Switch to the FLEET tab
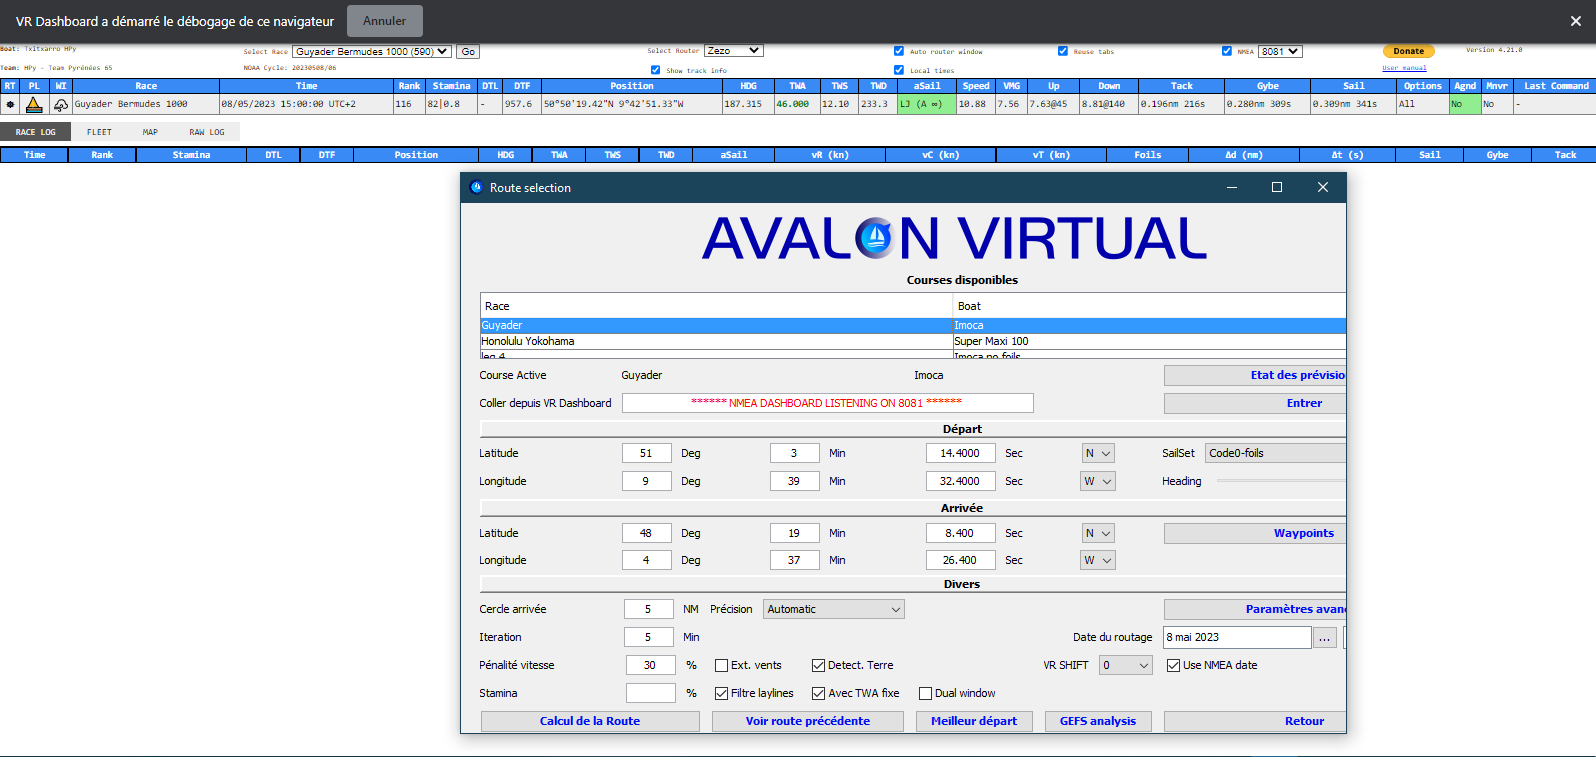Image resolution: width=1596 pixels, height=757 pixels. coord(99,132)
